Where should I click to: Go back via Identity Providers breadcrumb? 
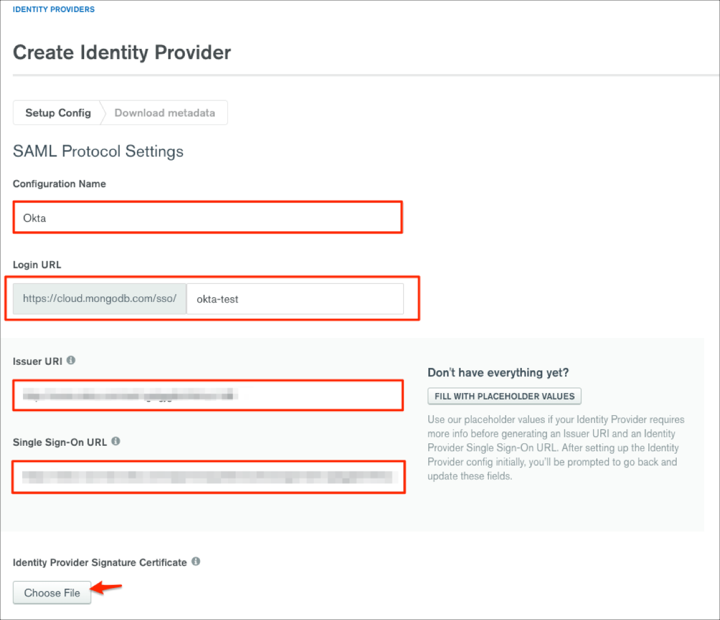point(54,9)
